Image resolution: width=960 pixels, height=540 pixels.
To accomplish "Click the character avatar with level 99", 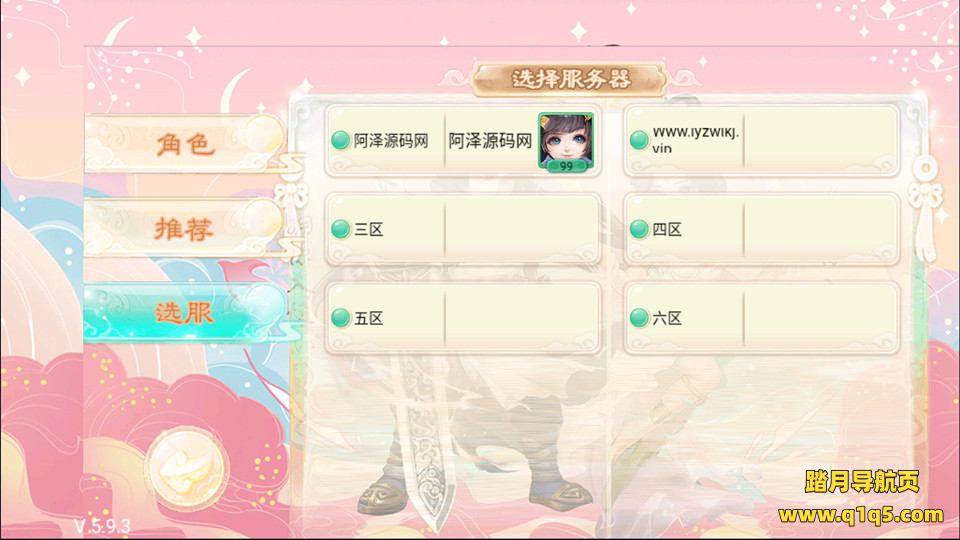I will 566,141.
